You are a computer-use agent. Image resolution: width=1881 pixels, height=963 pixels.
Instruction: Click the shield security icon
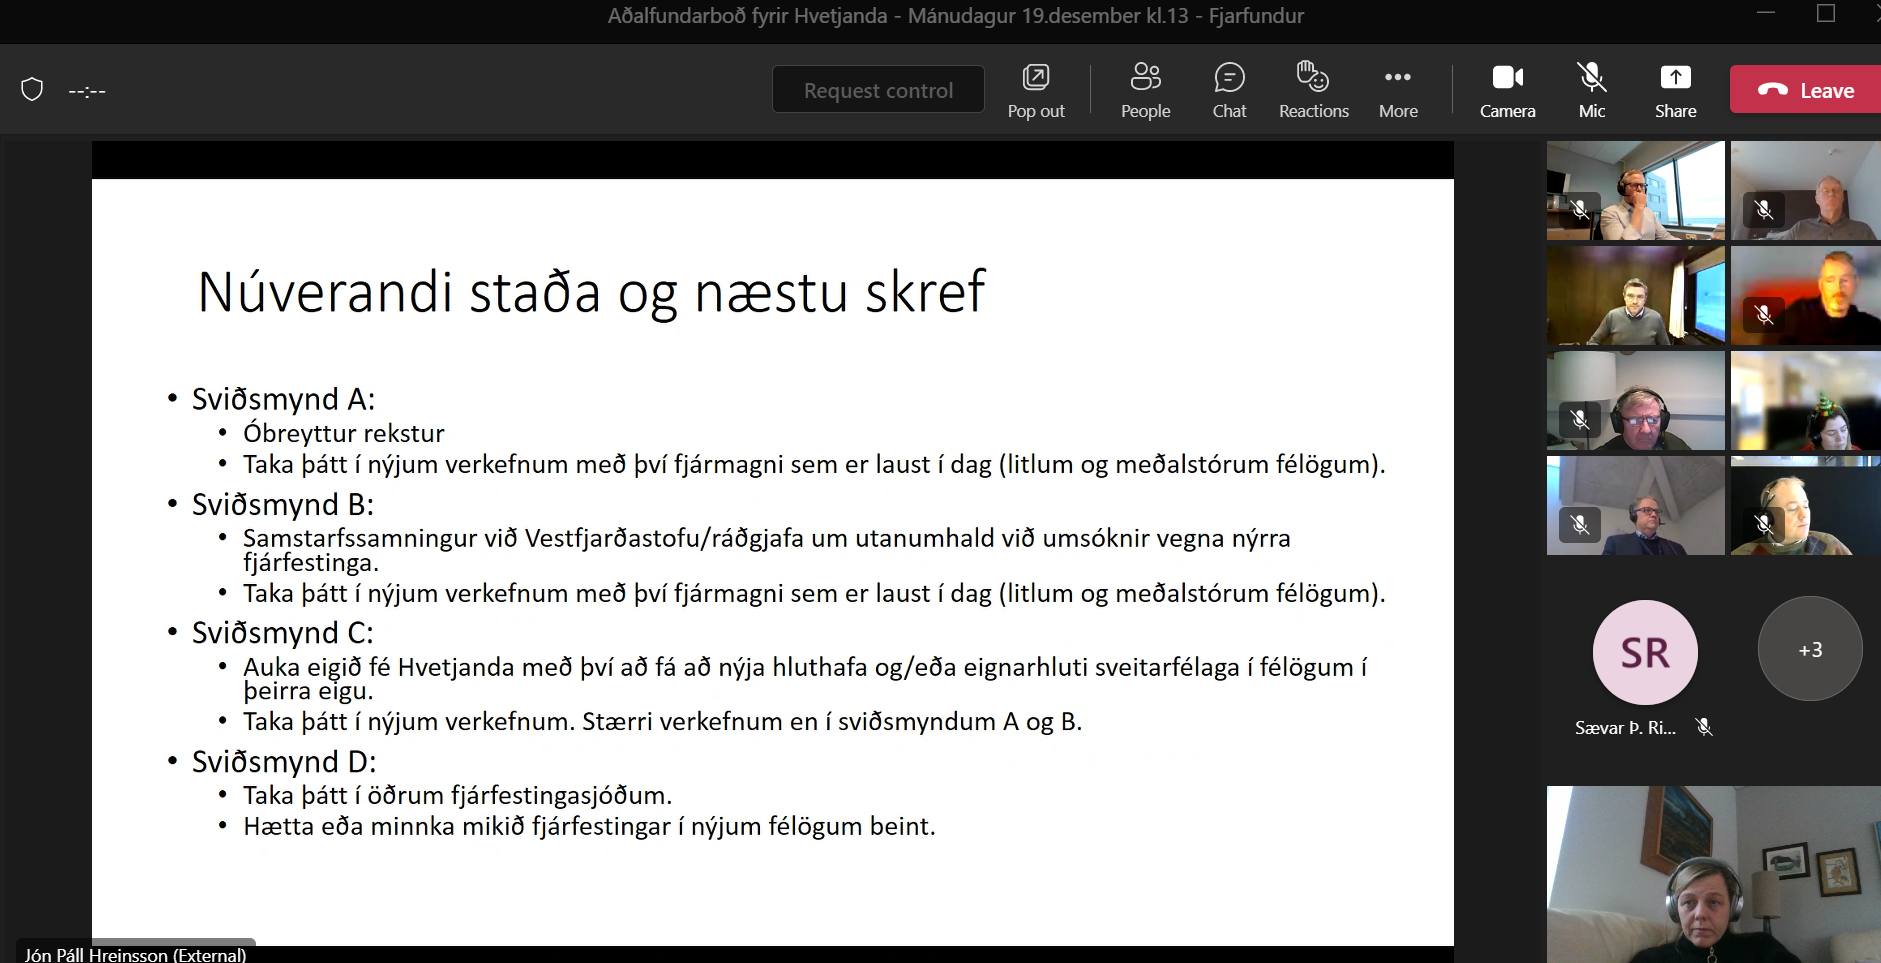pyautogui.click(x=32, y=90)
